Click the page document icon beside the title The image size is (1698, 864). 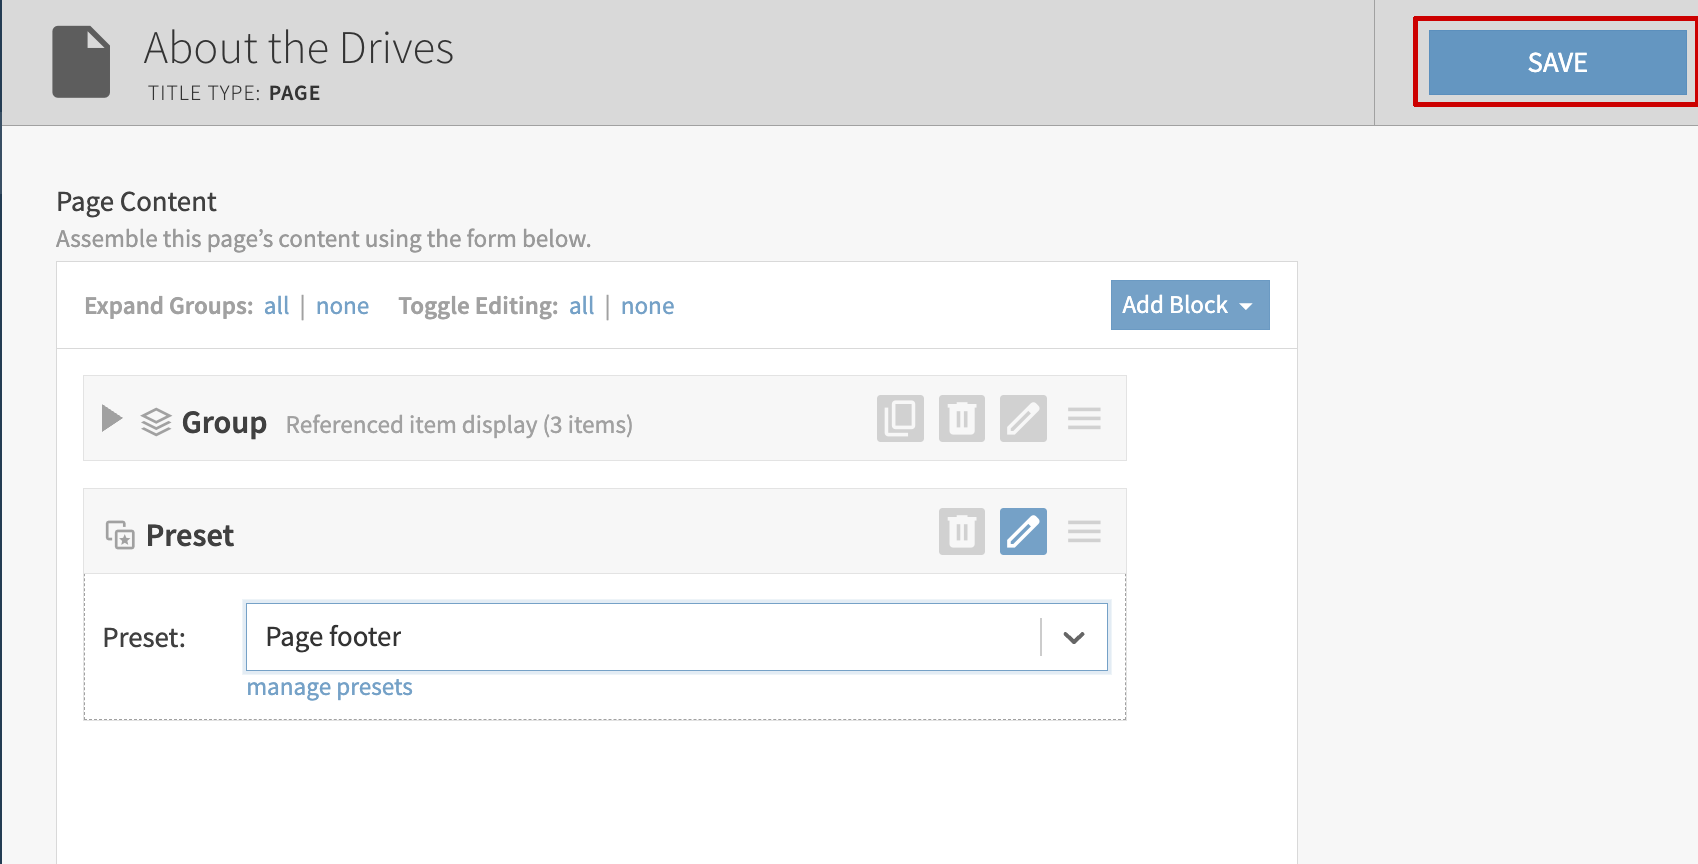tap(81, 62)
